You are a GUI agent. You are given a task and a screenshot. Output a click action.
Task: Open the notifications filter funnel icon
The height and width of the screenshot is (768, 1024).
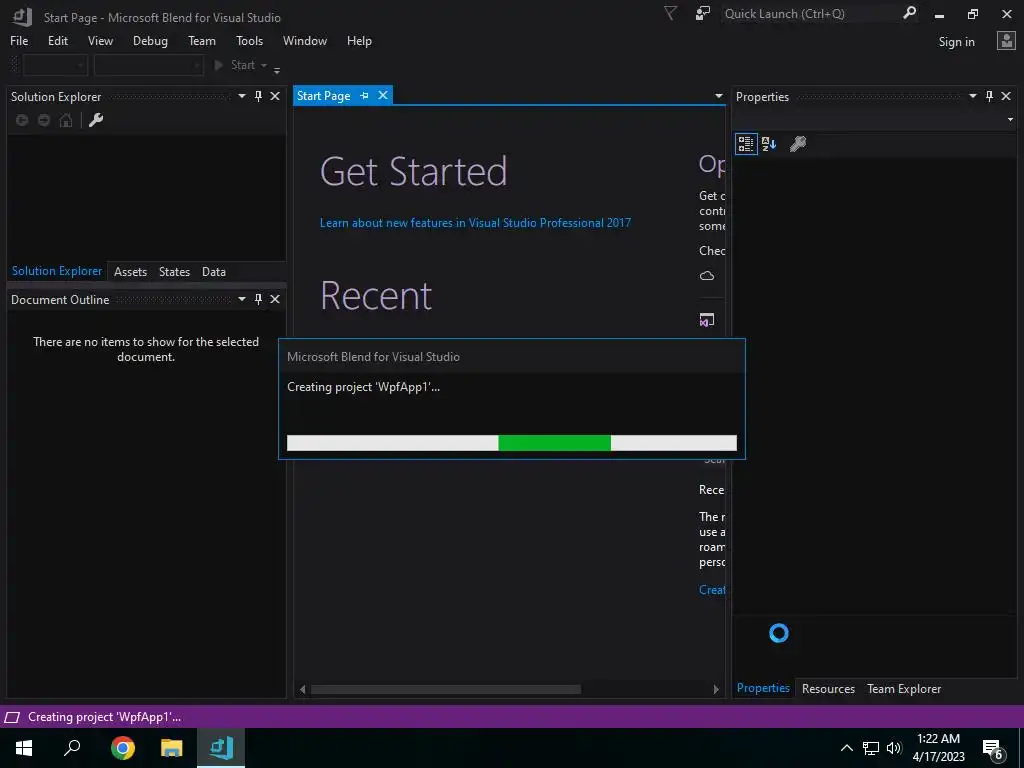coord(670,13)
